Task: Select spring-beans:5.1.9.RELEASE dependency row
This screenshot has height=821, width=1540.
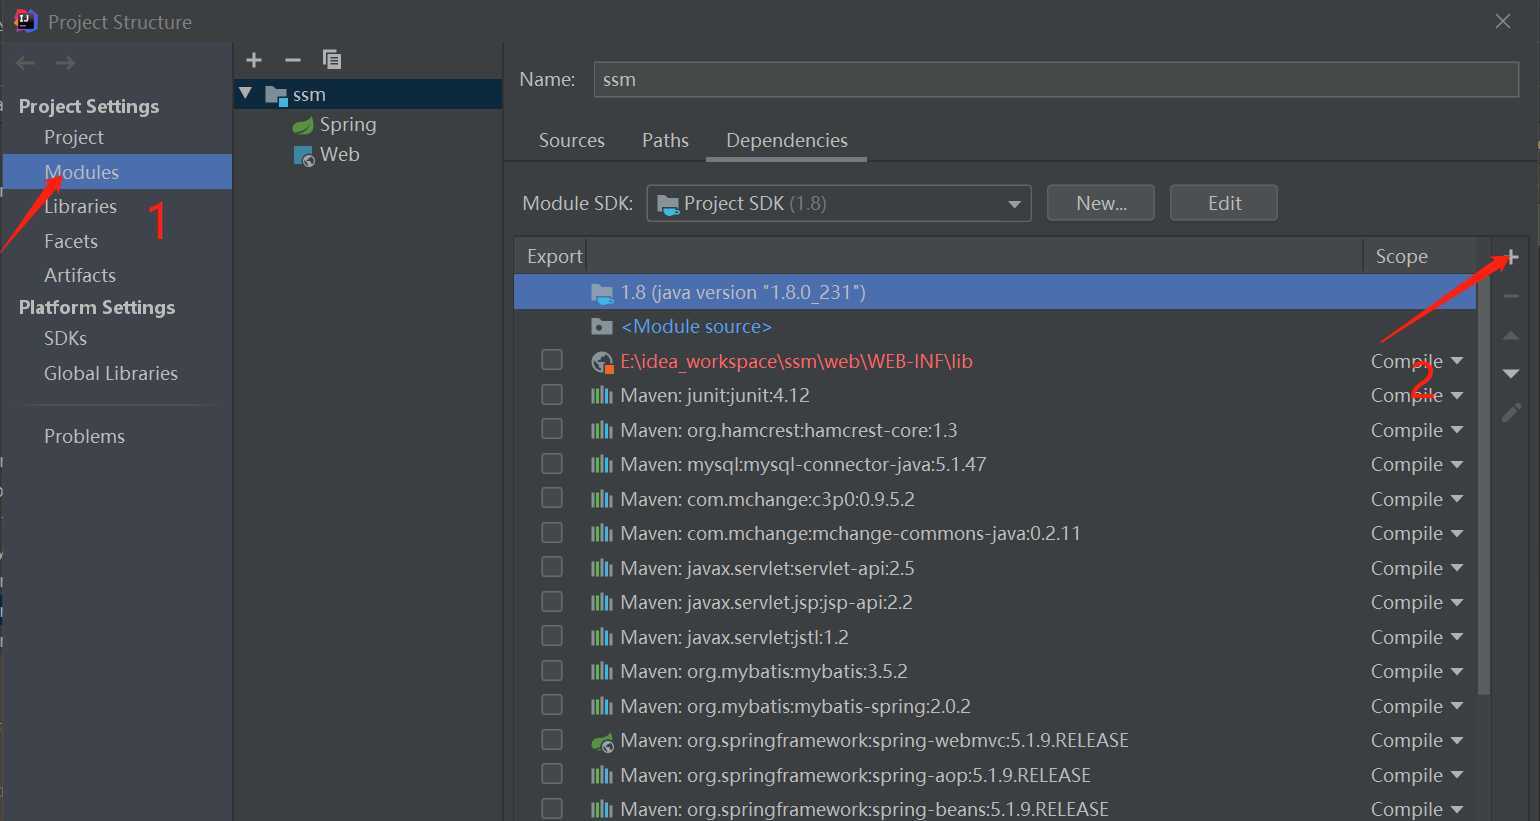Action: click(995, 809)
